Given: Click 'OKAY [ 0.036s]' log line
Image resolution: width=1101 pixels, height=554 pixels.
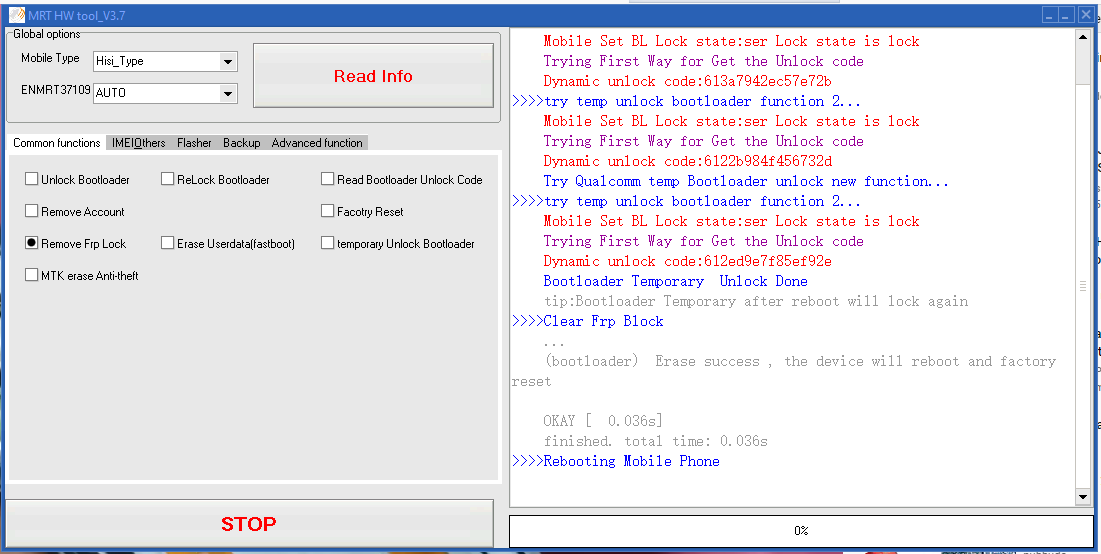Looking at the screenshot, I should pyautogui.click(x=603, y=421).
